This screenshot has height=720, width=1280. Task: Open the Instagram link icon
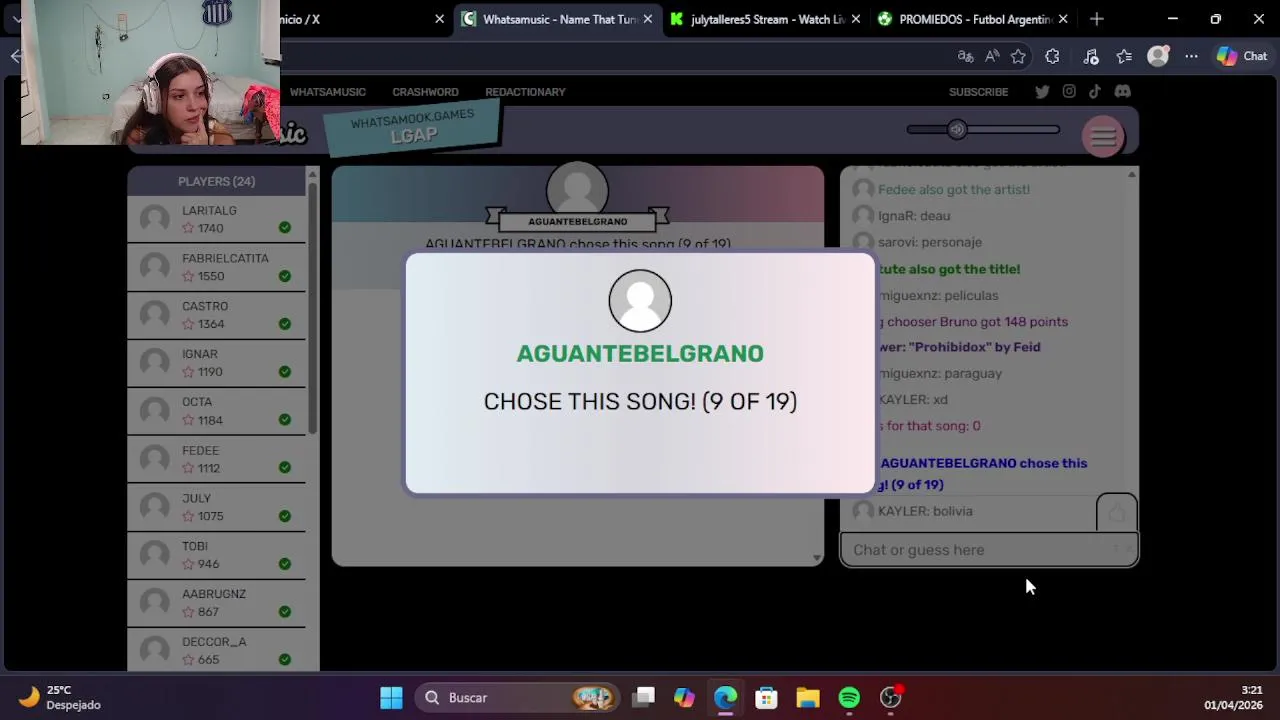tap(1069, 92)
